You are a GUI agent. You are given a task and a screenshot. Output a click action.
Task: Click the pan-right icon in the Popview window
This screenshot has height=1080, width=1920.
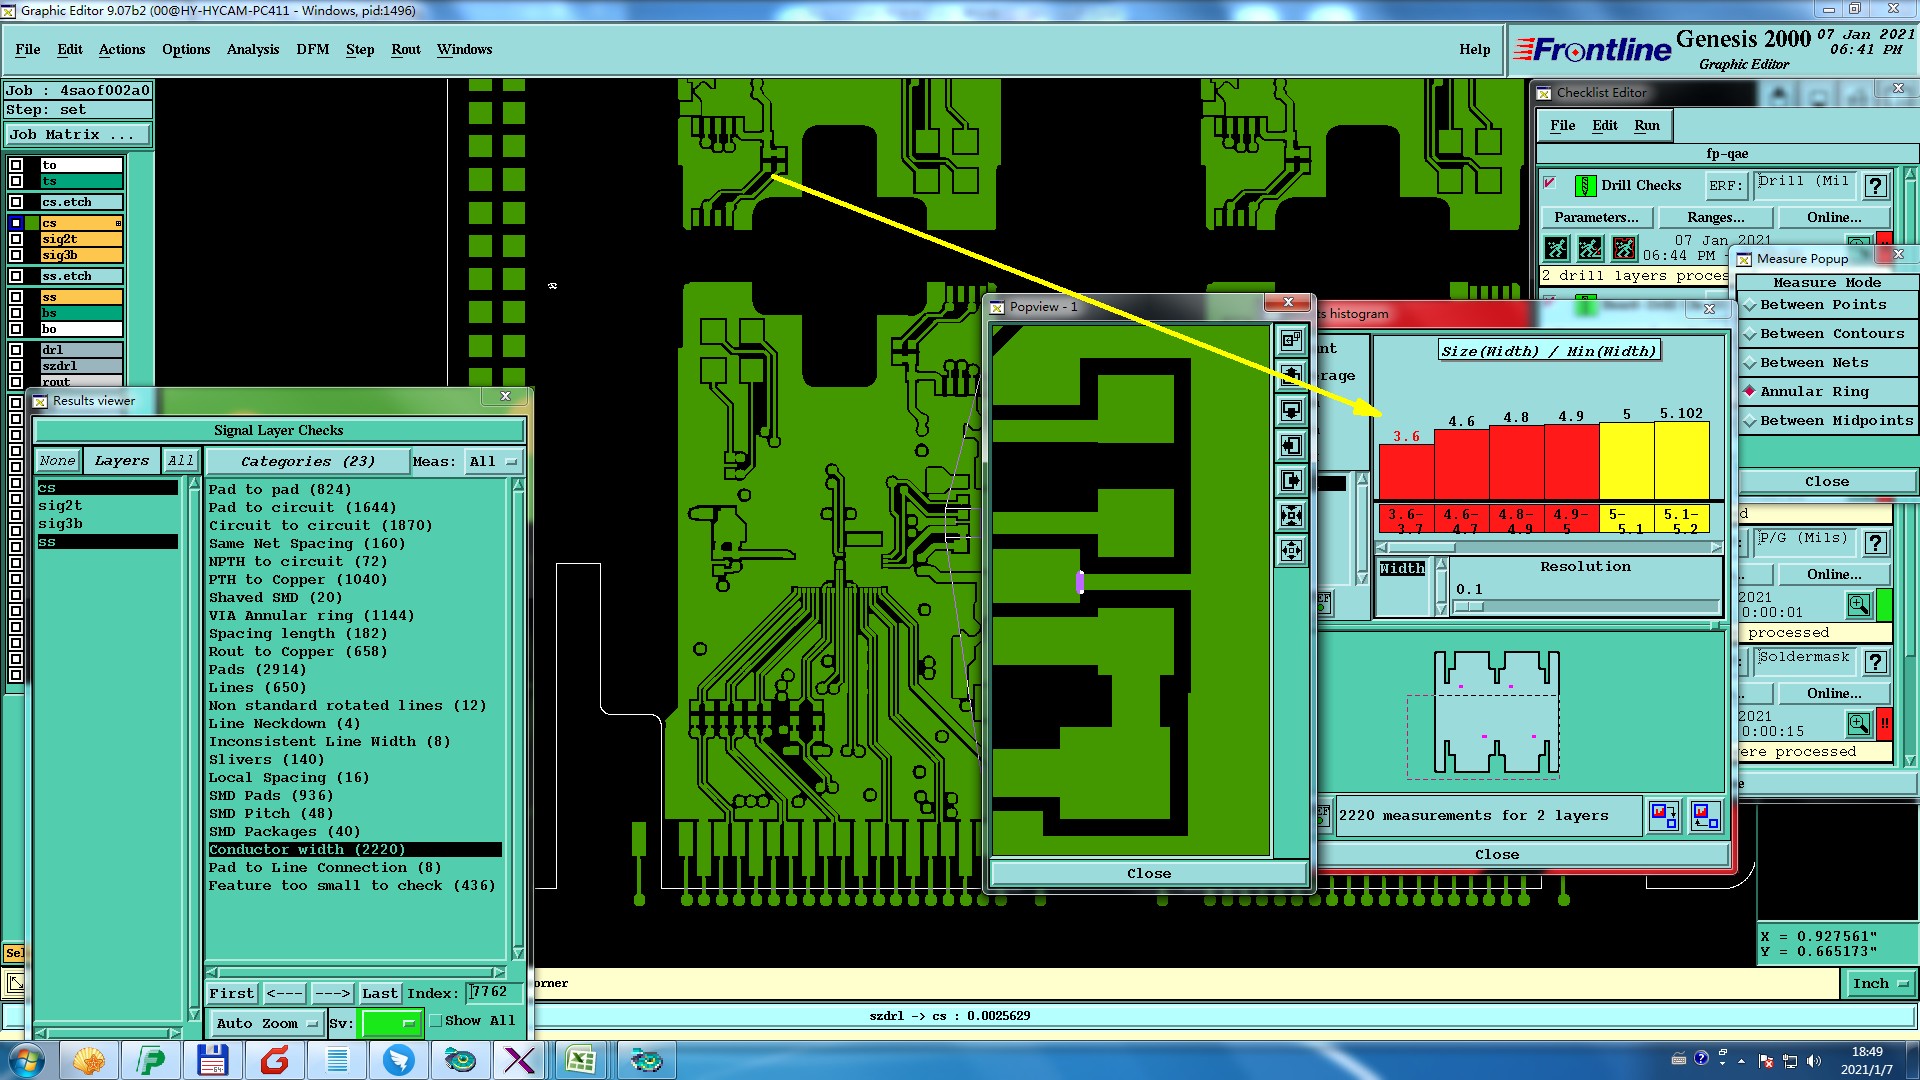pyautogui.click(x=1291, y=481)
